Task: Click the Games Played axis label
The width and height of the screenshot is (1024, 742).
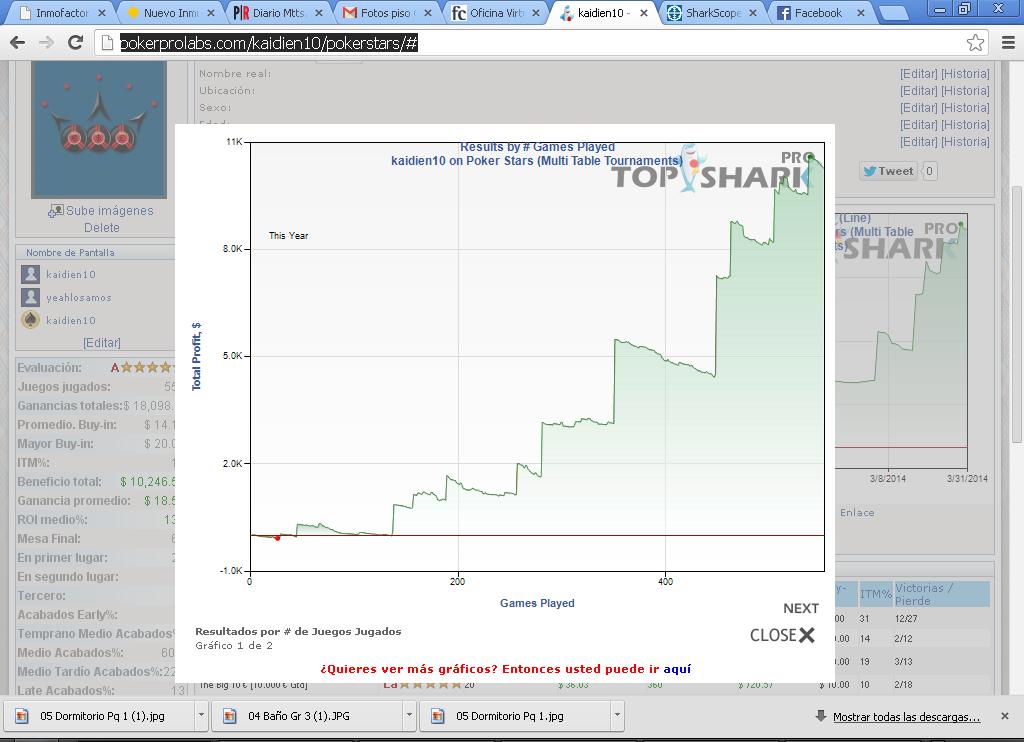Action: coord(537,603)
